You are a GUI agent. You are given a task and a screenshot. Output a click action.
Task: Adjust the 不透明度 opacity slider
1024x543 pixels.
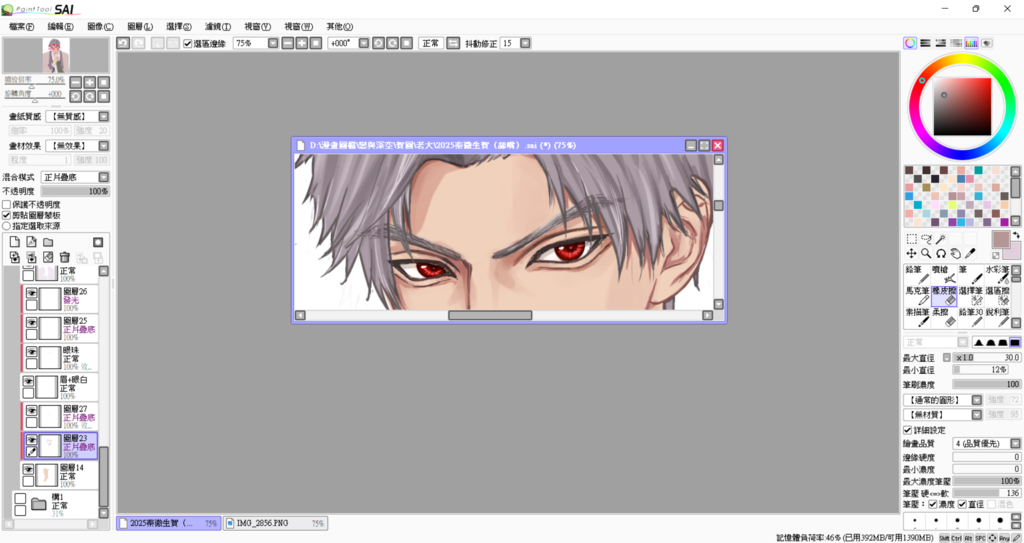point(75,191)
